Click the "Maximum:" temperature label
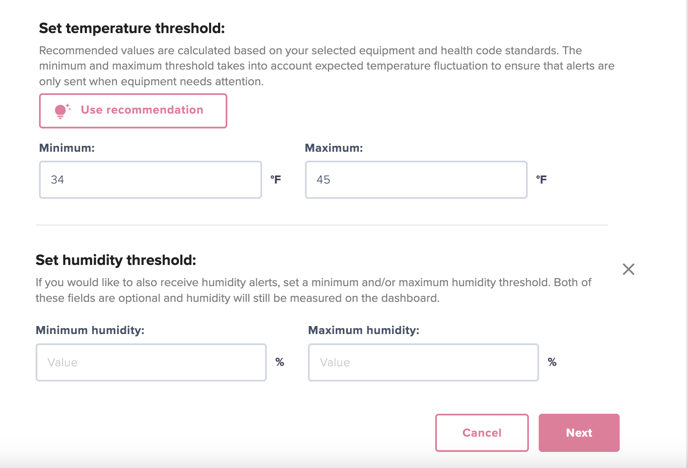Viewport: 688px width, 468px height. coord(334,148)
